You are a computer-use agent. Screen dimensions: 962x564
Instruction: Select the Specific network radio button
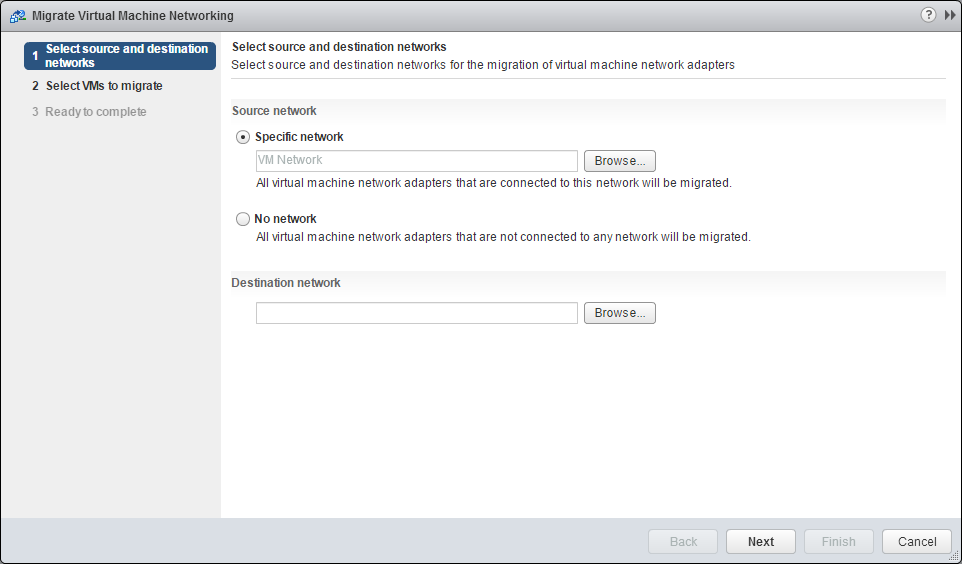243,137
